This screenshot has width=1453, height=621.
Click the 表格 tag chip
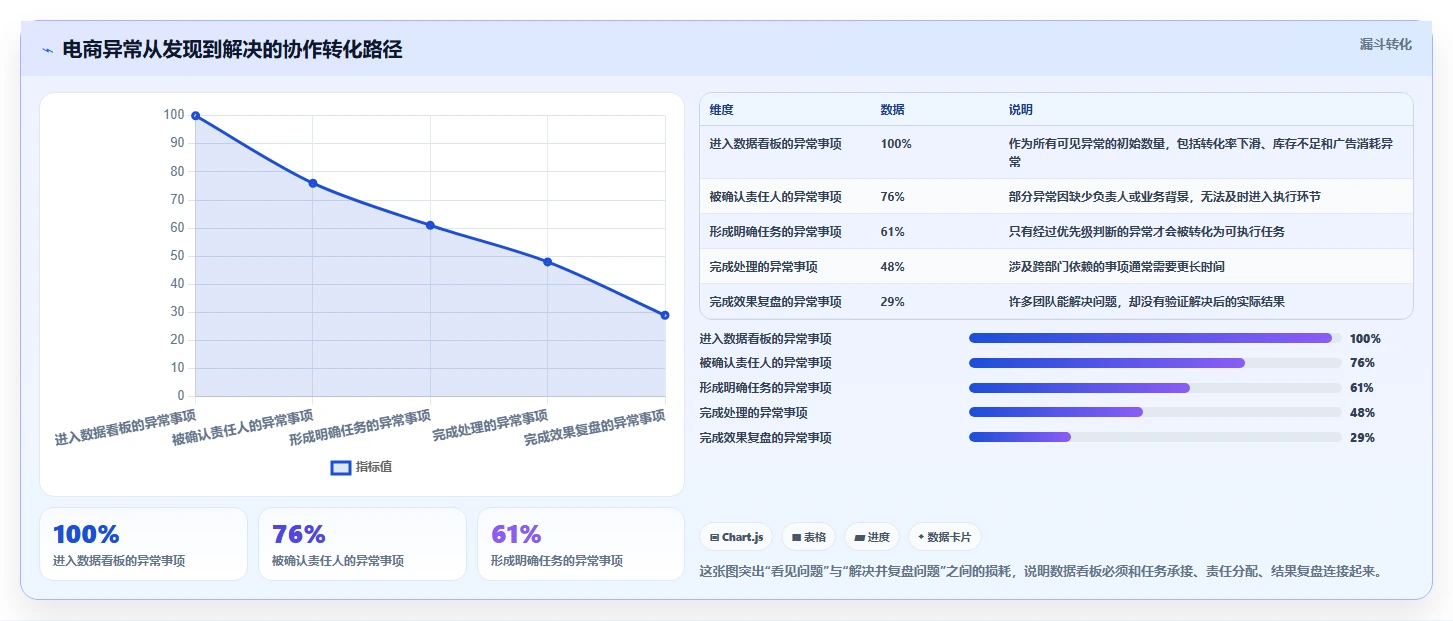coord(808,537)
